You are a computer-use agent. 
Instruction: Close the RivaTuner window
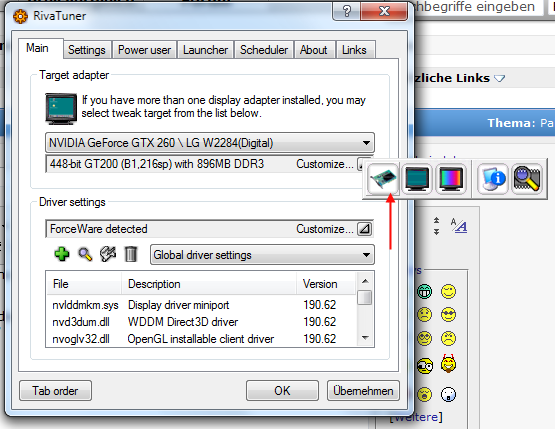[384, 11]
